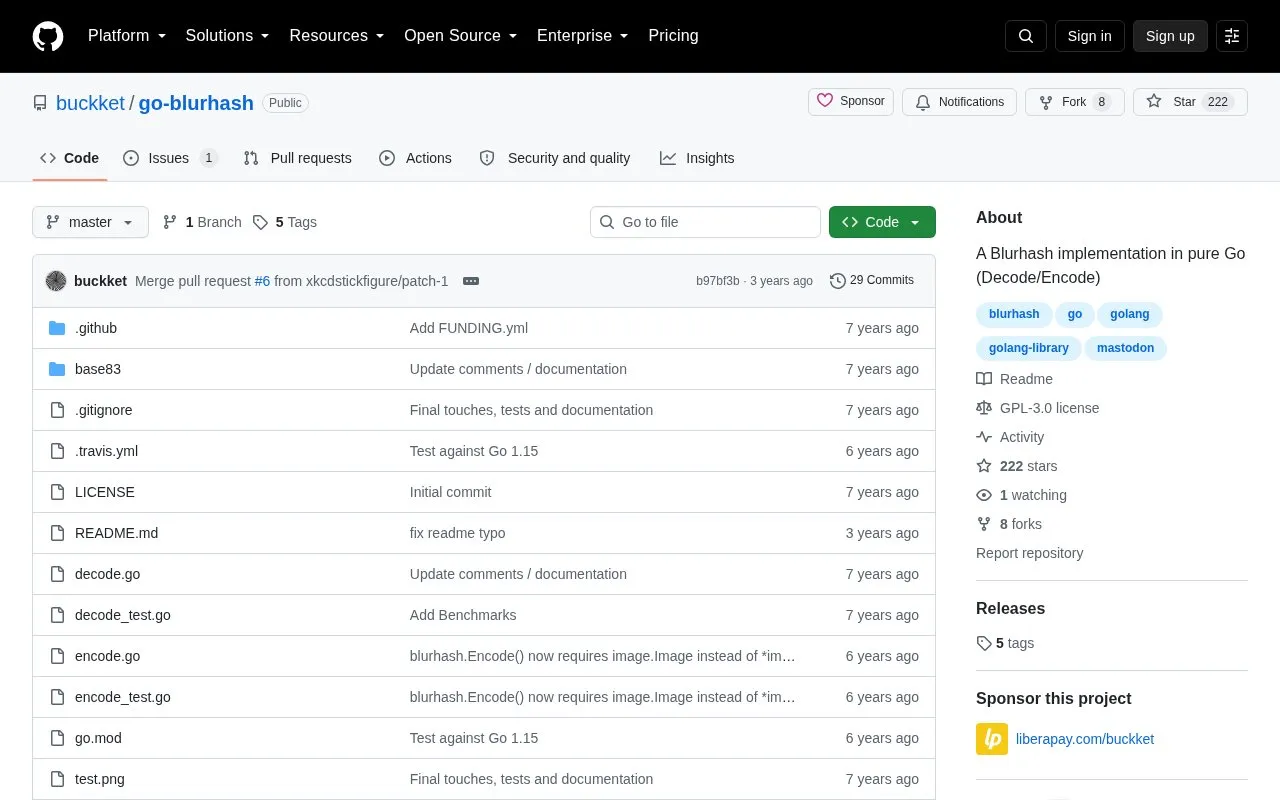Expand the Resources menu
Viewport: 1280px width, 800px height.
(x=337, y=36)
